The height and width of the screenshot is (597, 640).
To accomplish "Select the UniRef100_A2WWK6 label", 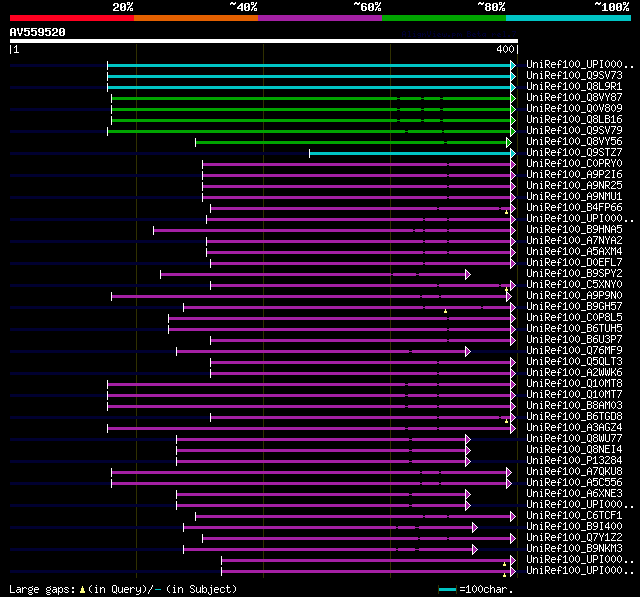I will [x=574, y=373].
